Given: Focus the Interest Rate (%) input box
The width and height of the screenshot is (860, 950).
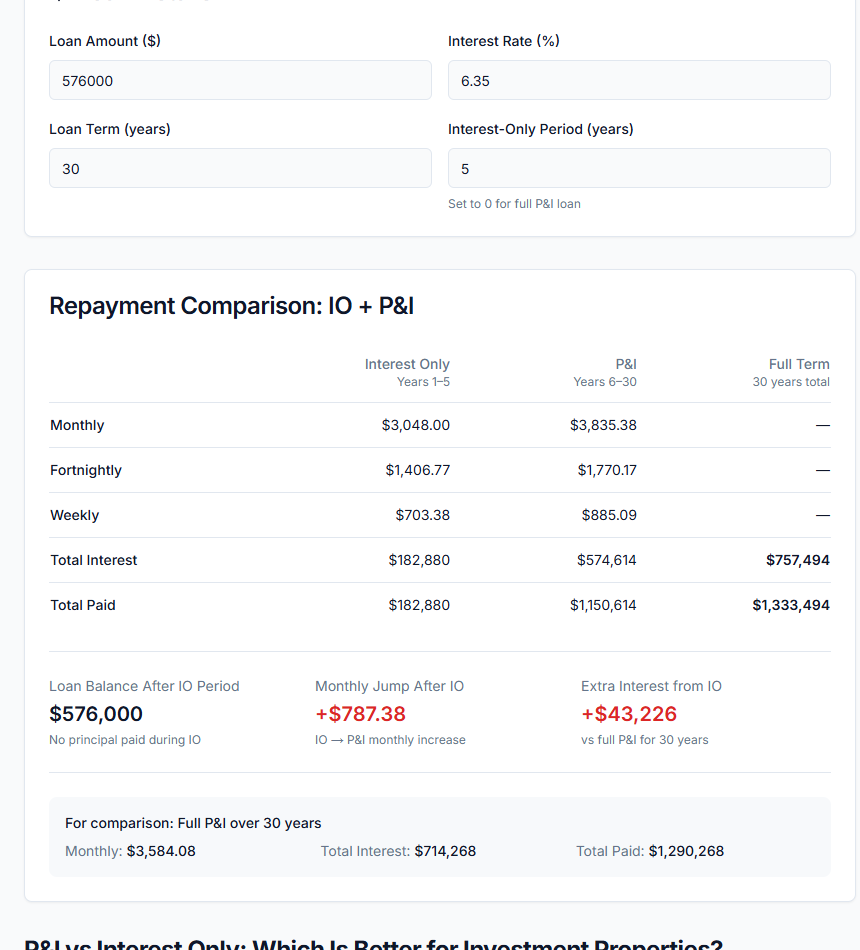Looking at the screenshot, I should (x=639, y=80).
